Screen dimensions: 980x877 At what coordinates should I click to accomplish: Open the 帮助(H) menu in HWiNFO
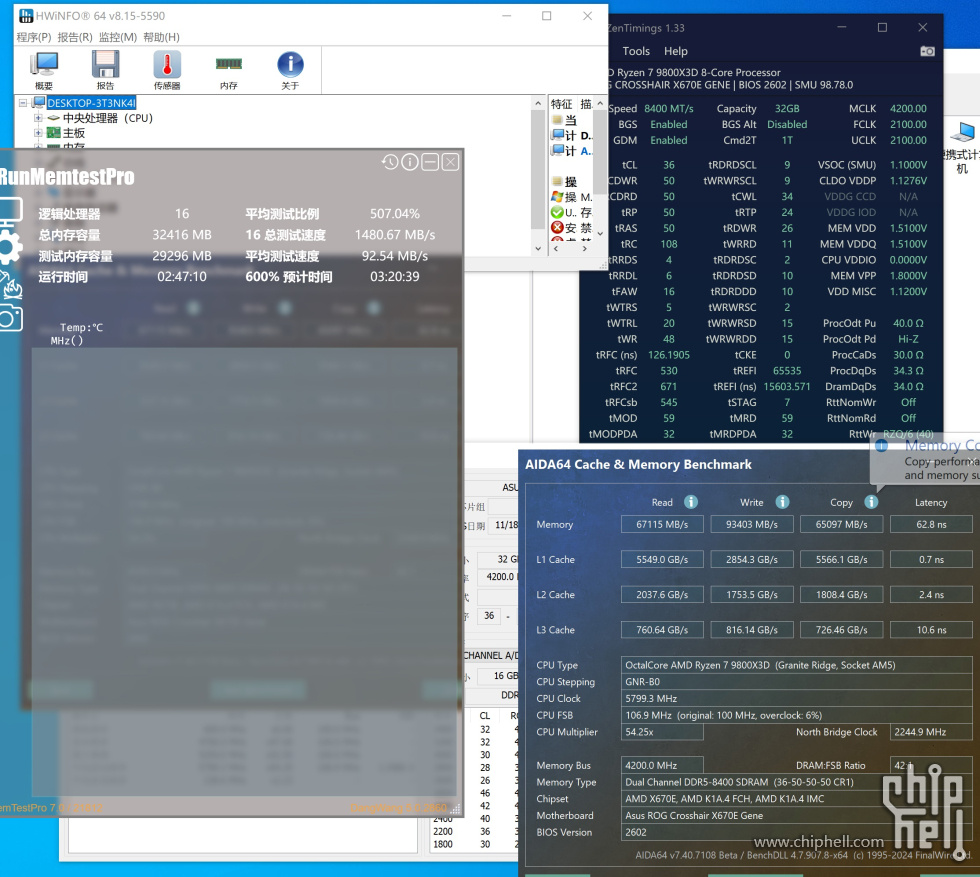[x=161, y=38]
